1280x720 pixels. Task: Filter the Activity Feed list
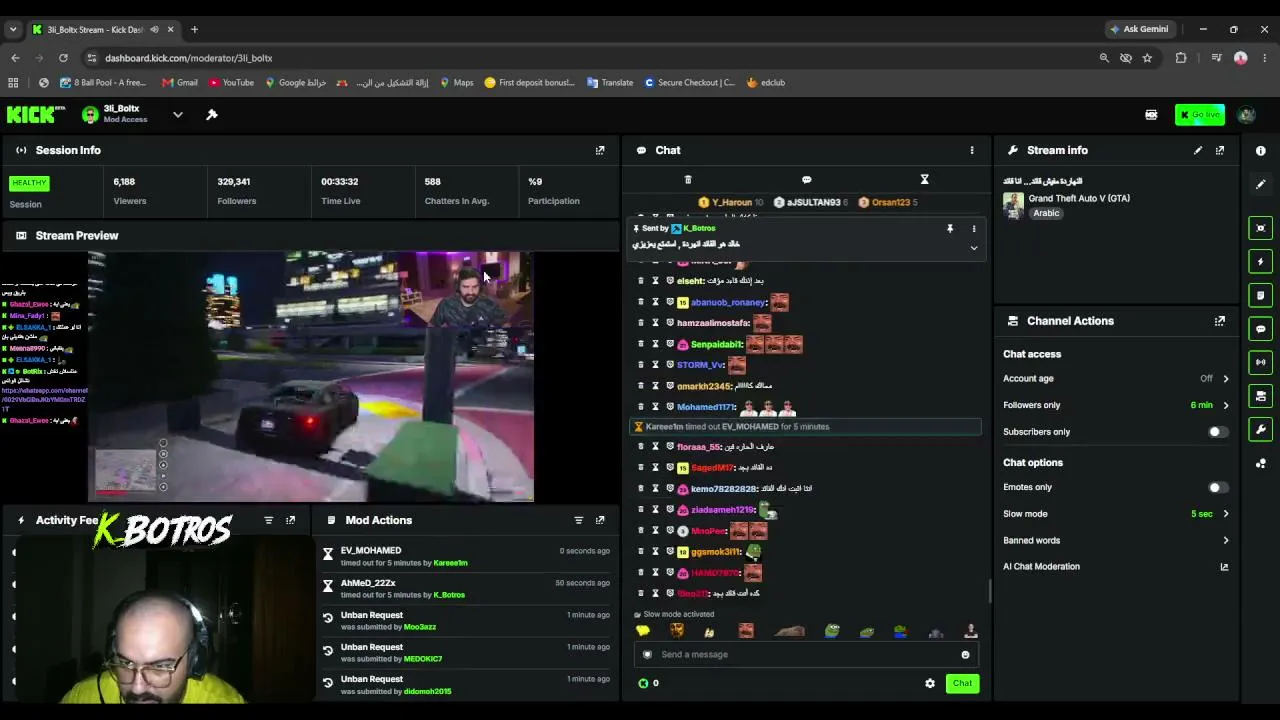click(268, 520)
